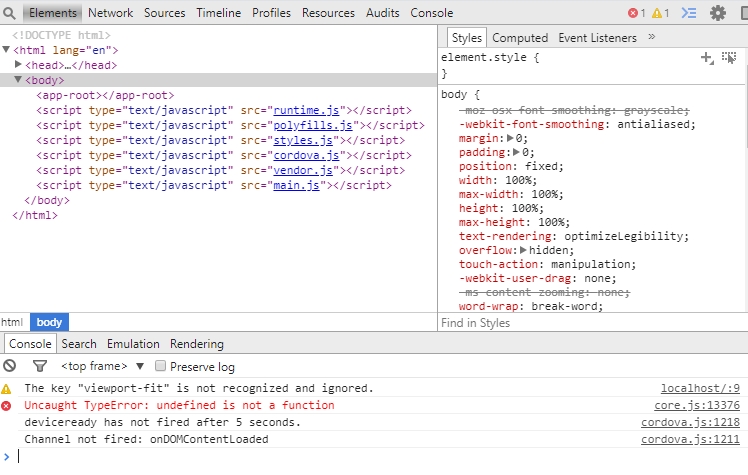Open the cordova.js script link
This screenshot has height=475, width=748.
[x=306, y=155]
